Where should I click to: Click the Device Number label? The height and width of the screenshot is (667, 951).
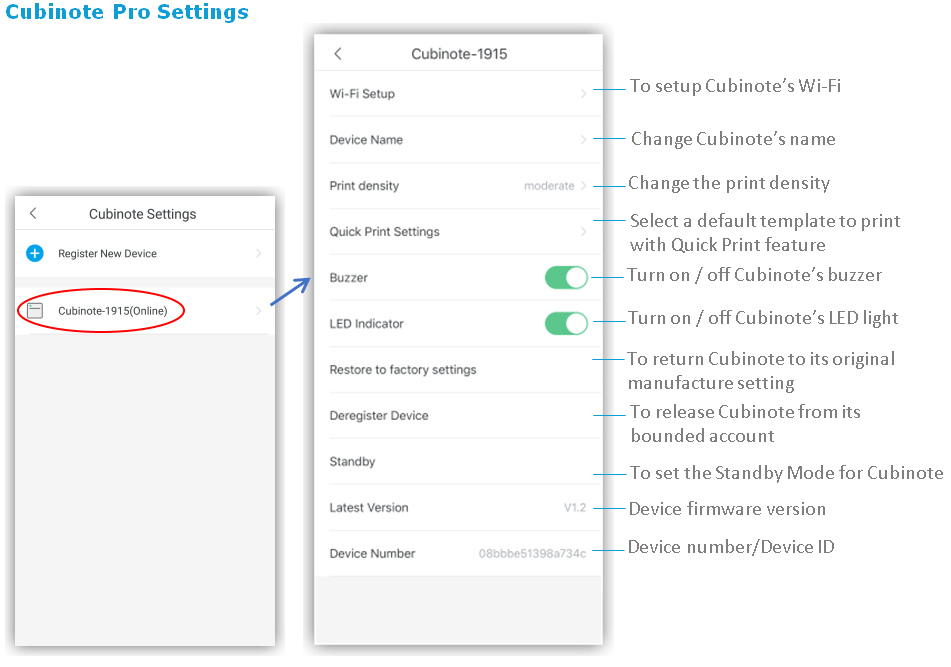click(x=372, y=554)
